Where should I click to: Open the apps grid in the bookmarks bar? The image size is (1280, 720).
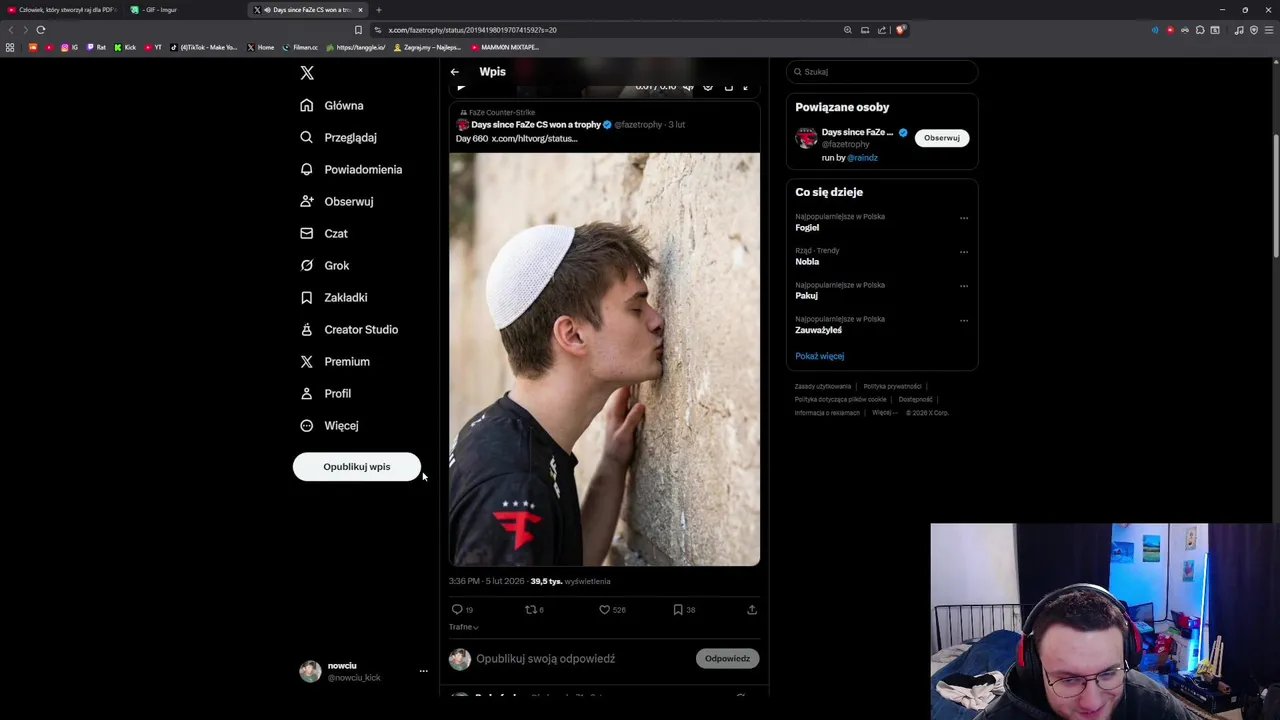click(10, 47)
